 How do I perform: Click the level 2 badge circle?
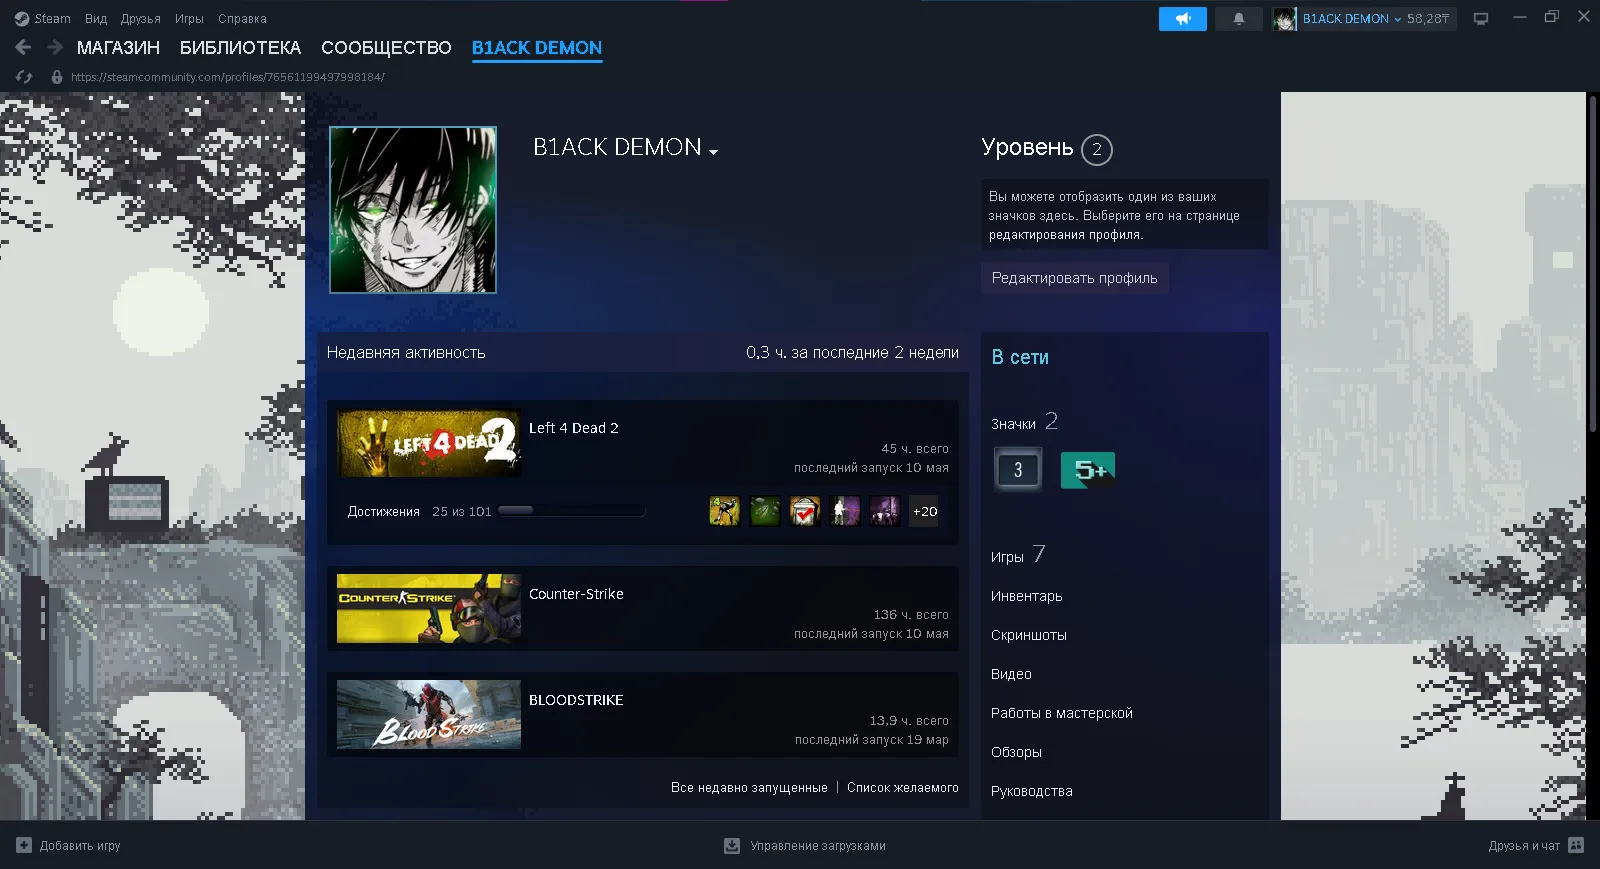[x=1097, y=149]
